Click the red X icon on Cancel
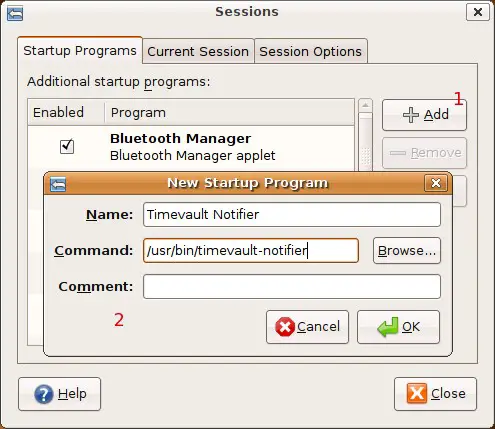Image resolution: width=495 pixels, height=429 pixels. coord(285,327)
